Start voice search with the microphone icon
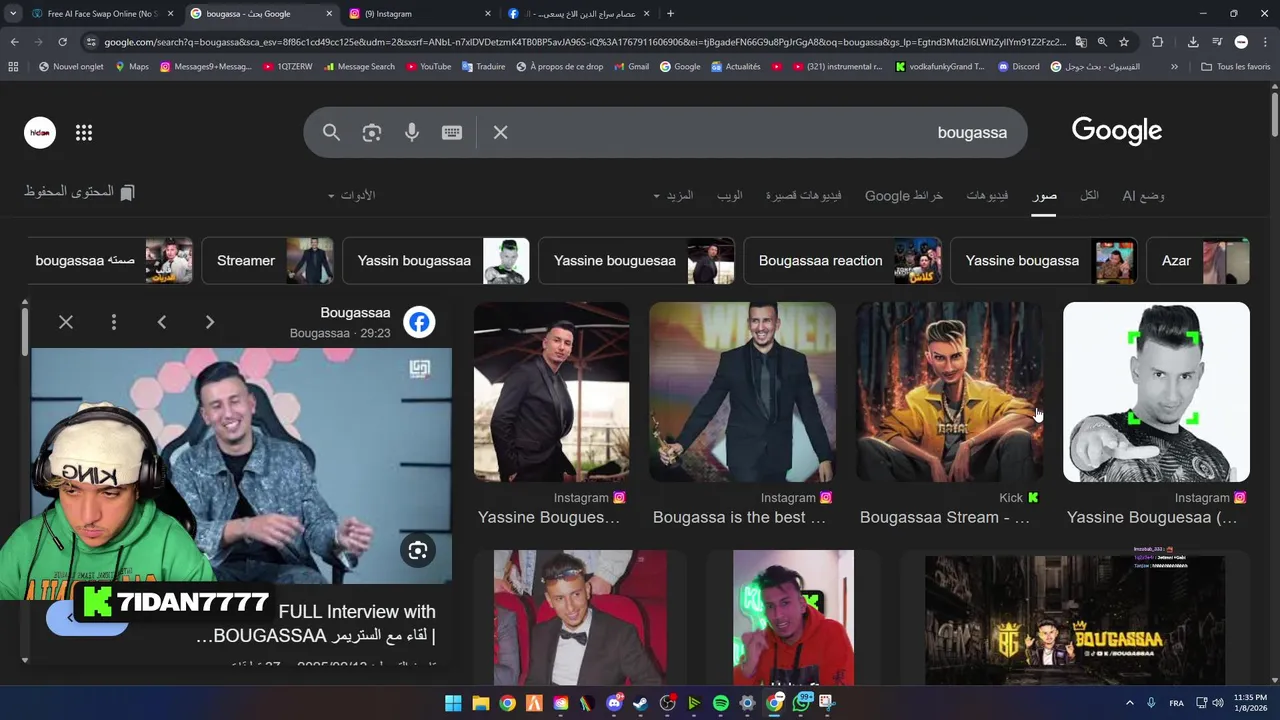The height and width of the screenshot is (720, 1280). [412, 132]
